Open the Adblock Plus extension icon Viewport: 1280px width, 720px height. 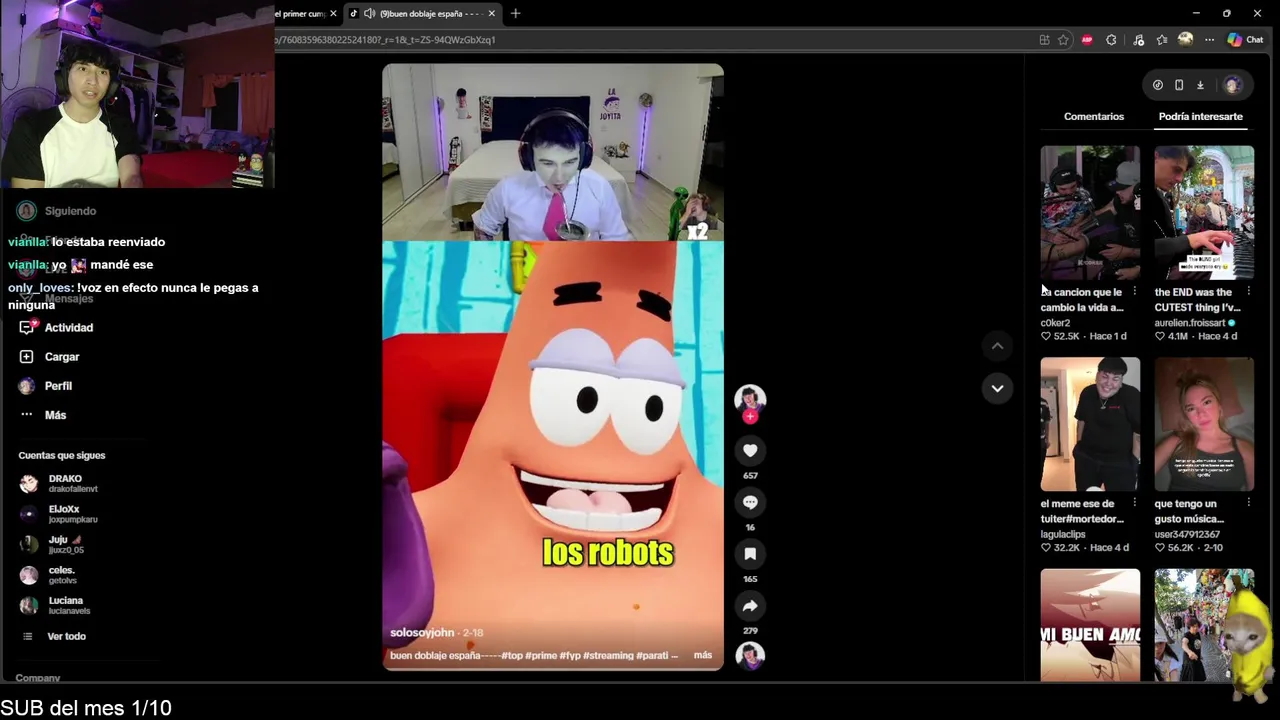pyautogui.click(x=1087, y=40)
